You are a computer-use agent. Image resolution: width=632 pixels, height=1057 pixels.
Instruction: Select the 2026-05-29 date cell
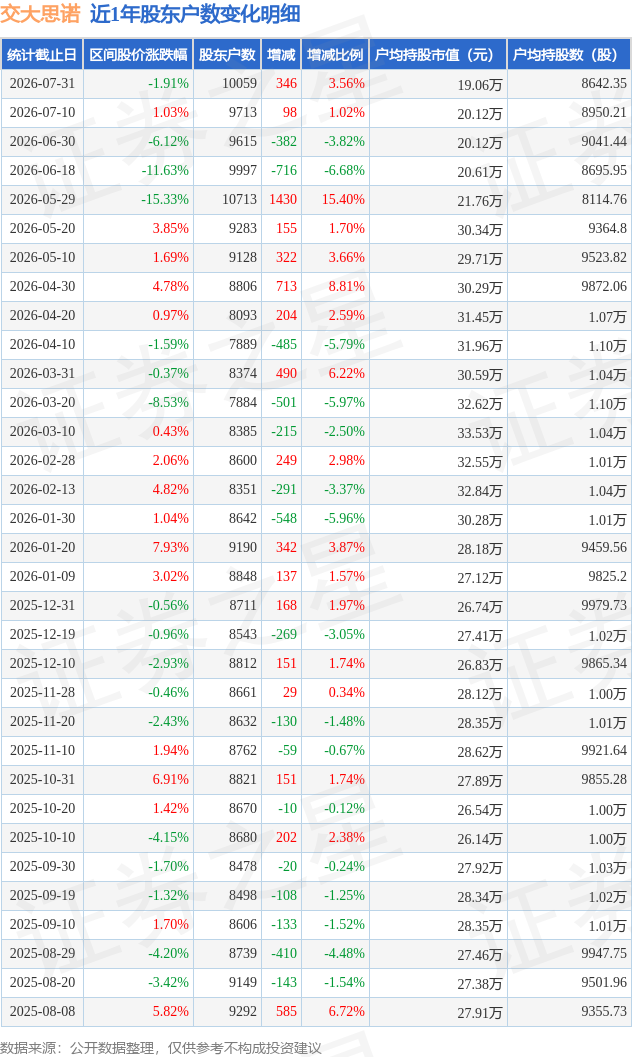[x=42, y=200]
